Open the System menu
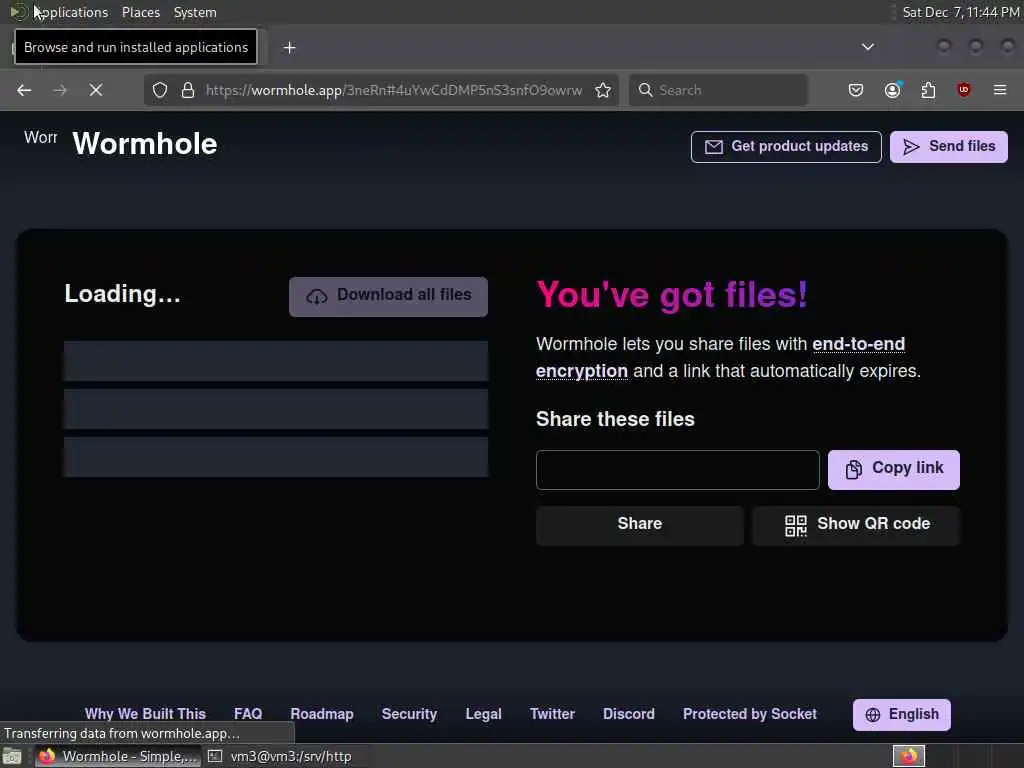 (195, 12)
